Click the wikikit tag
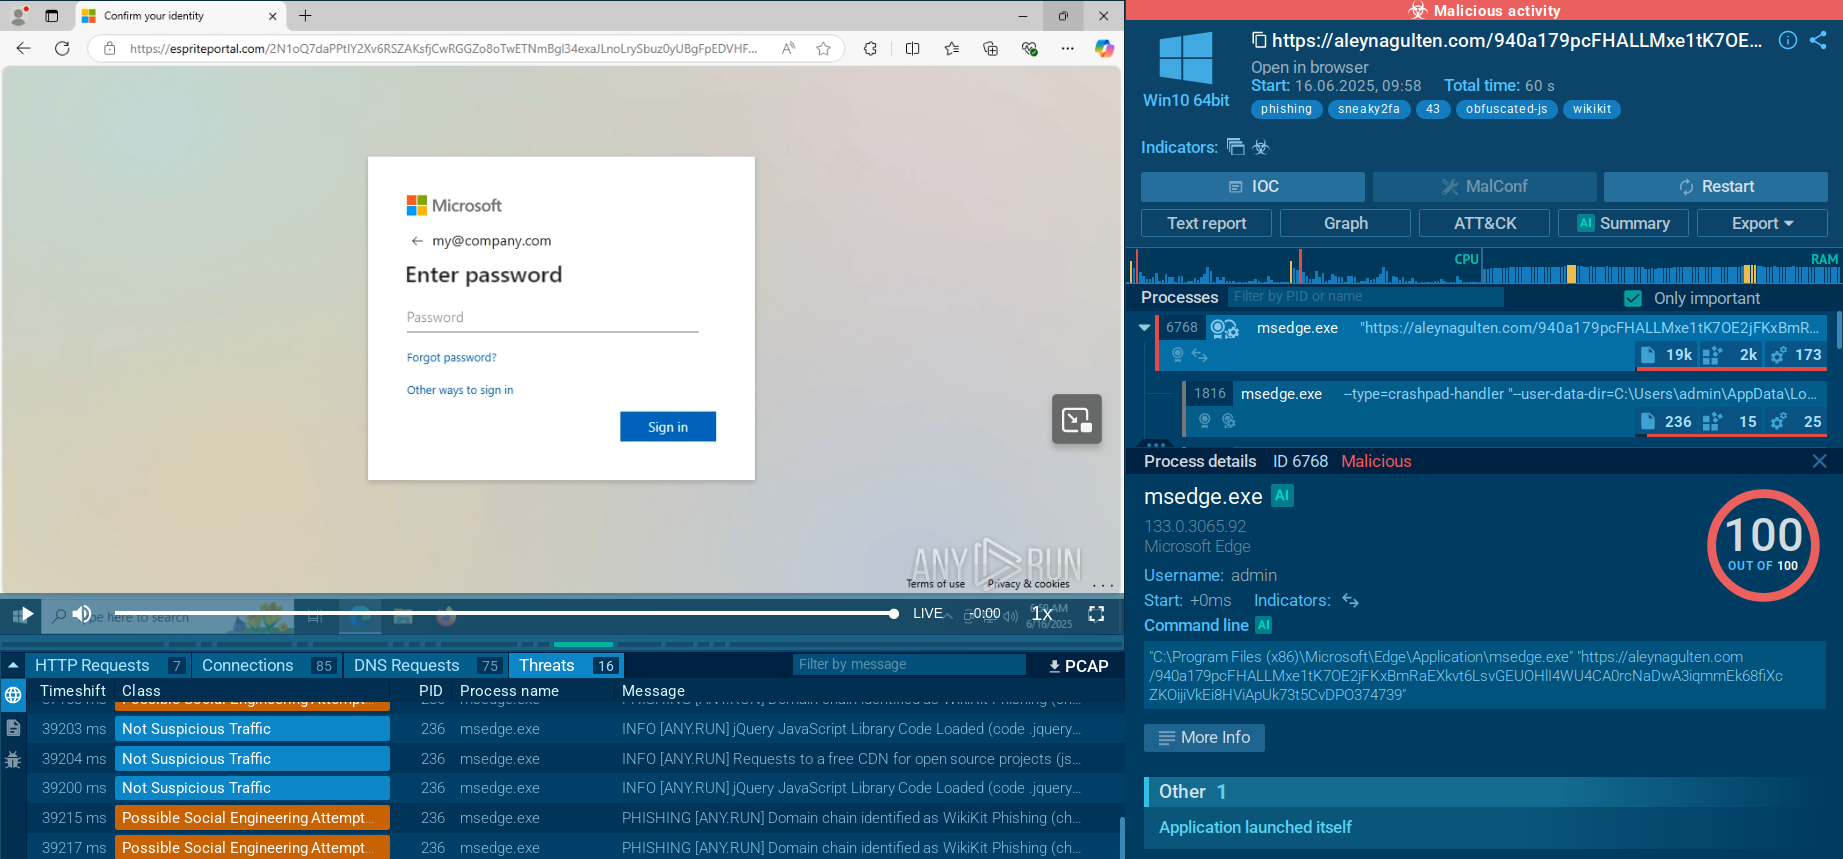Image resolution: width=1843 pixels, height=859 pixels. point(1591,110)
